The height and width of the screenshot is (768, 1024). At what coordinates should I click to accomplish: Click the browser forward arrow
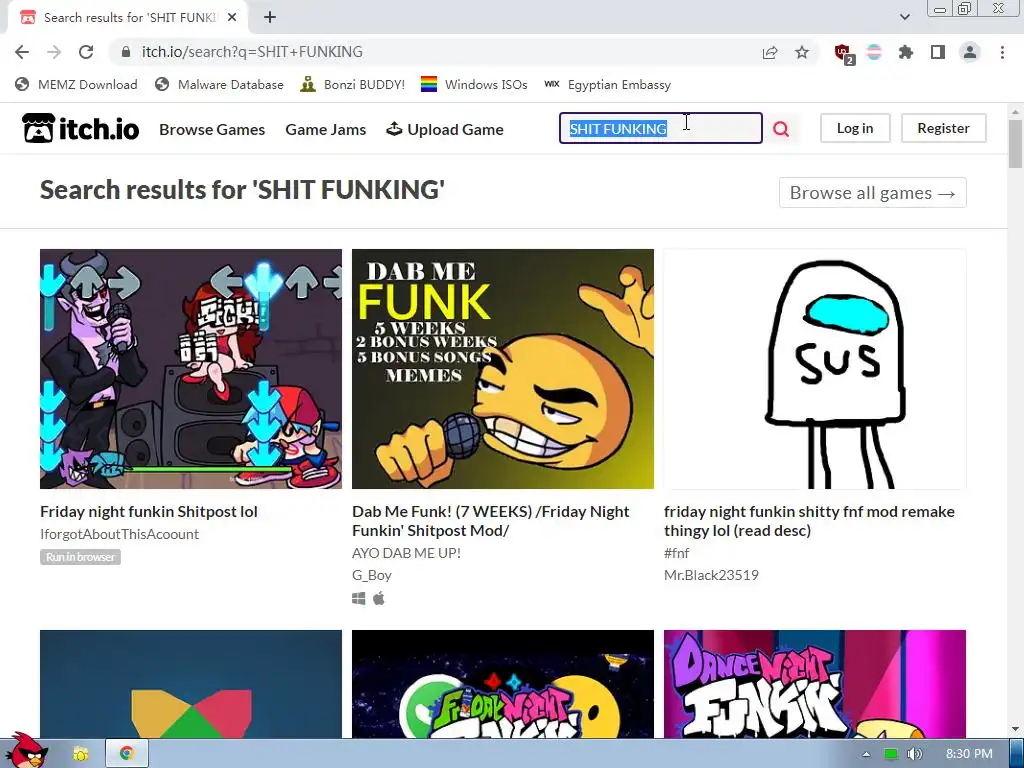pos(54,52)
